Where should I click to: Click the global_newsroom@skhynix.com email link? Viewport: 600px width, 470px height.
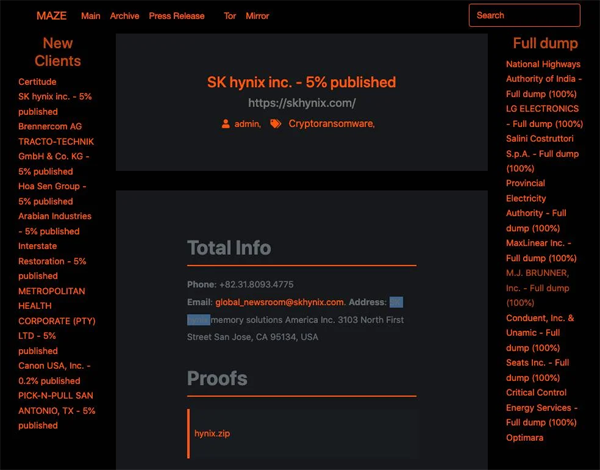click(x=280, y=302)
